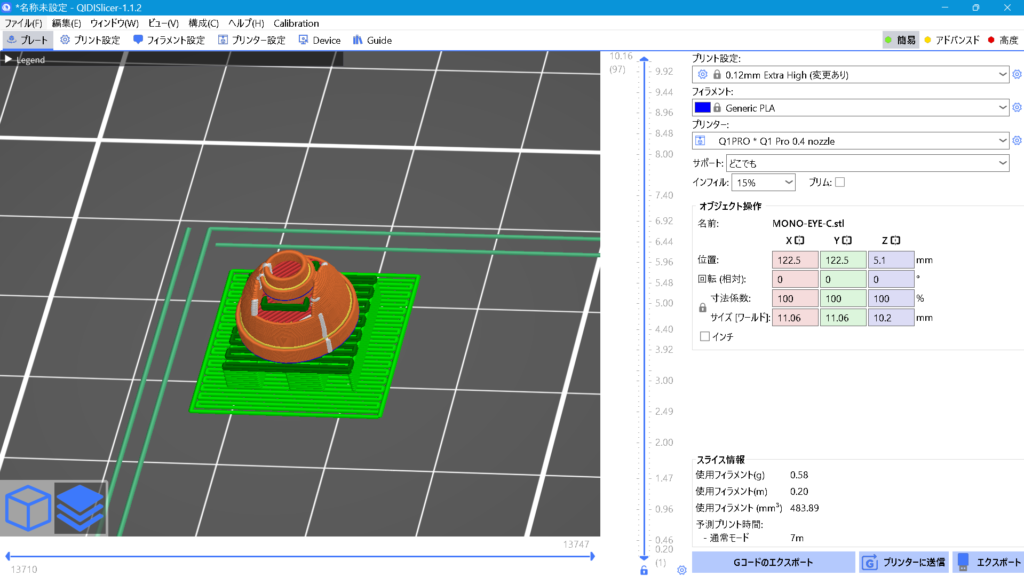Switch to the フィラメント設定 tab
The image size is (1024, 576).
pyautogui.click(x=168, y=41)
